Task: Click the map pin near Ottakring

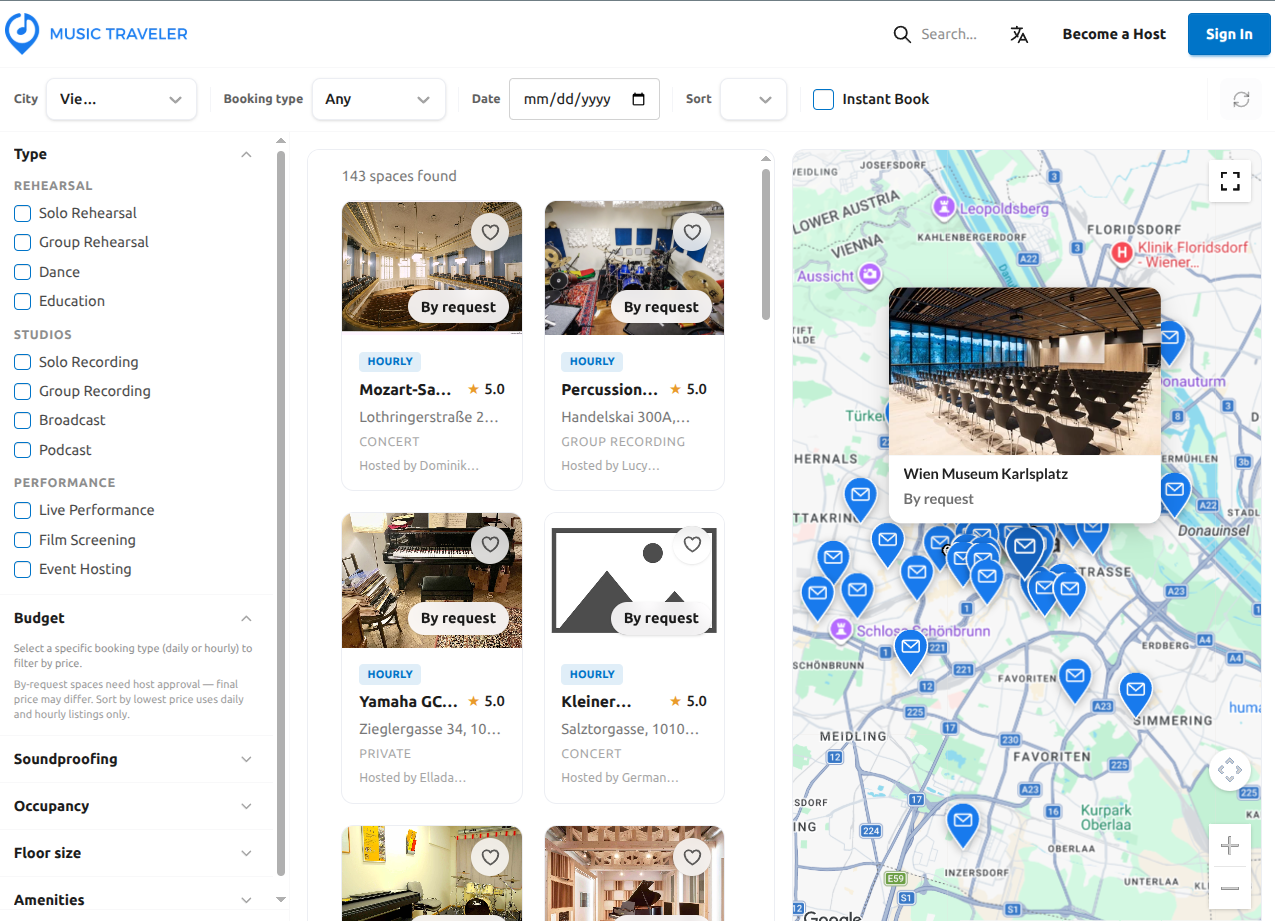Action: tap(860, 497)
